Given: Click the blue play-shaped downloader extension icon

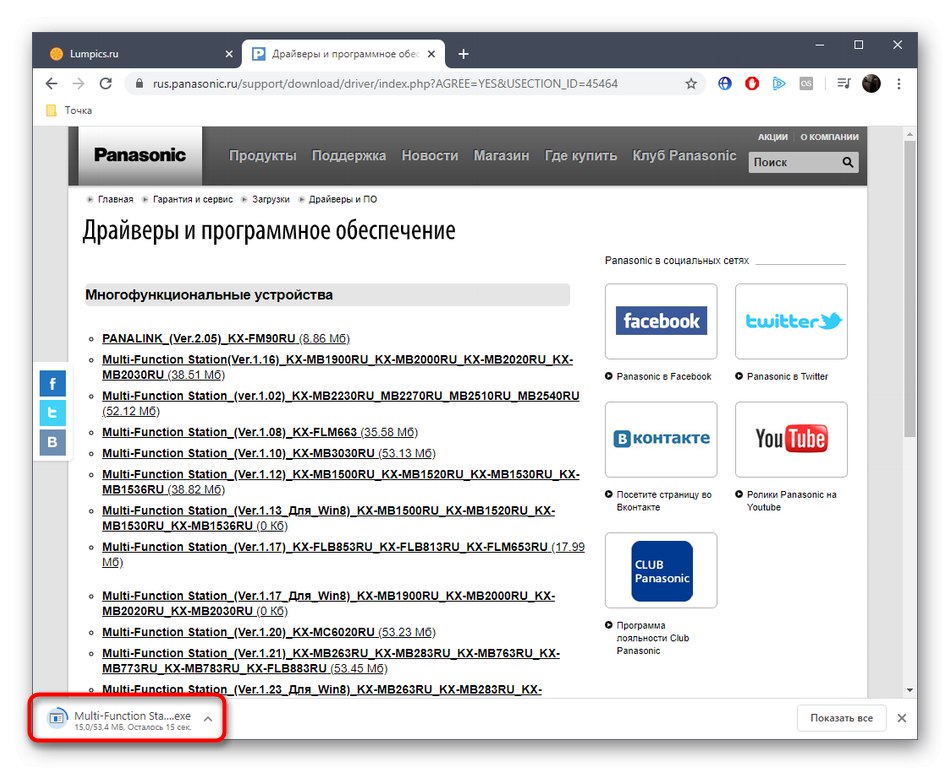Looking at the screenshot, I should click(x=779, y=84).
